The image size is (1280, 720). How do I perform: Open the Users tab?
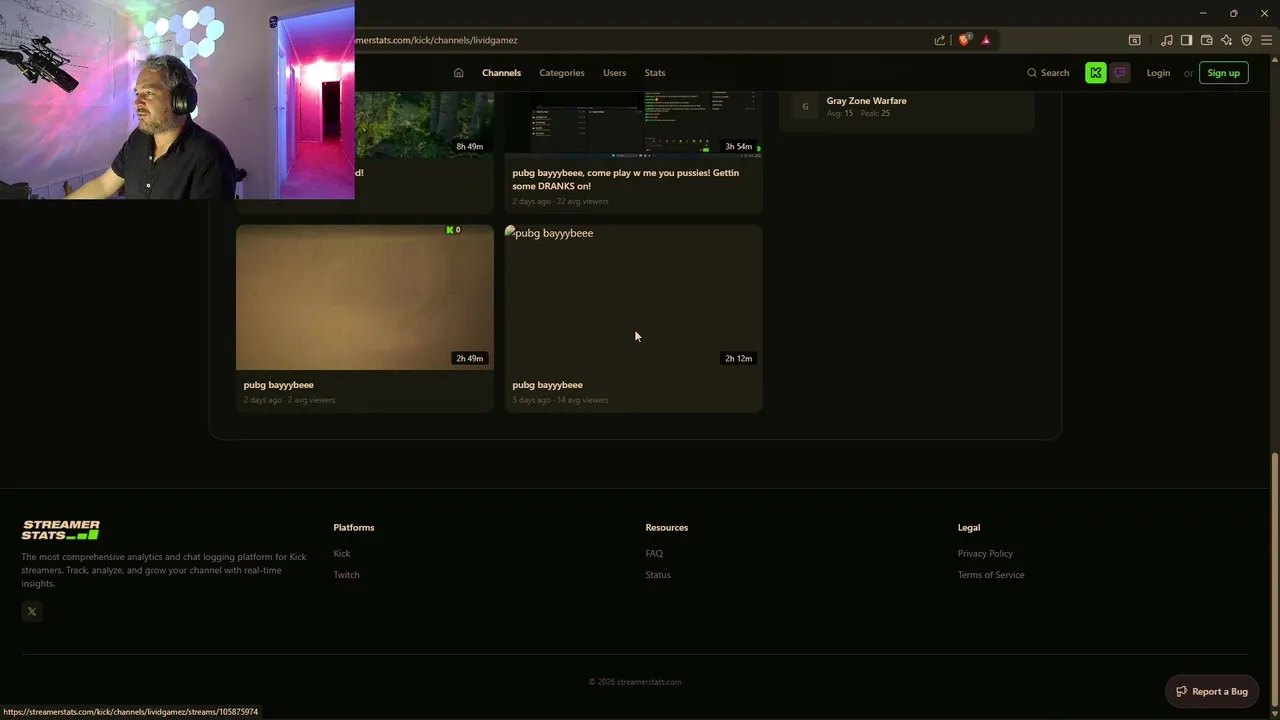pyautogui.click(x=614, y=73)
